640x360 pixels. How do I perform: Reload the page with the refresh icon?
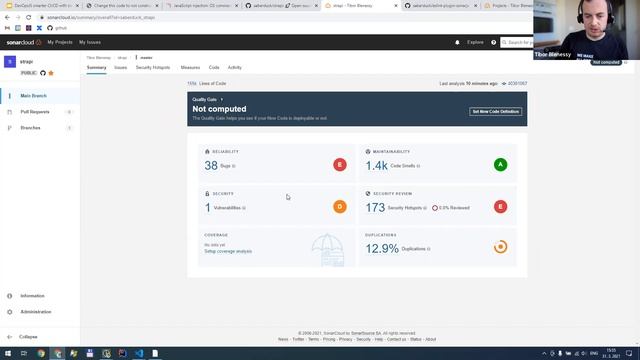coord(29,18)
